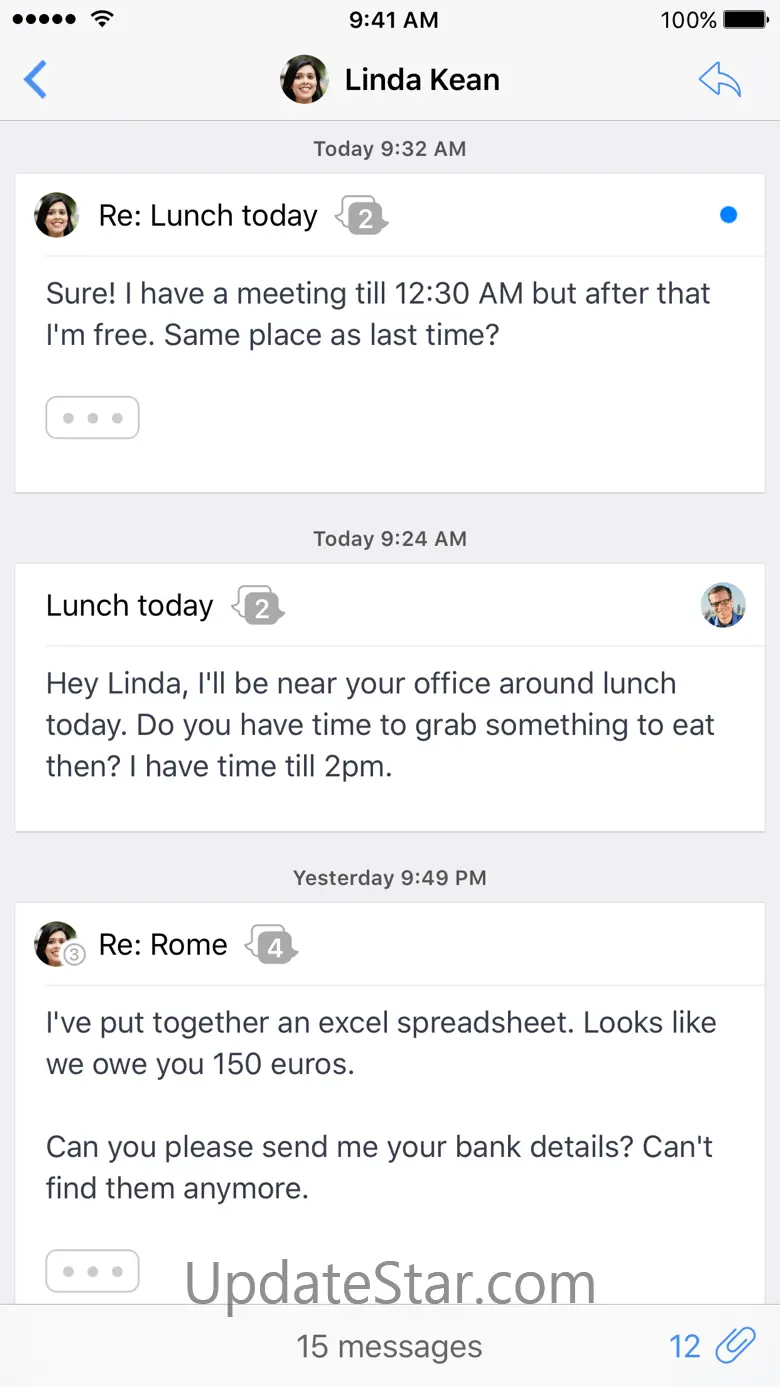
Task: Open the Lunch today subject title
Action: click(130, 606)
